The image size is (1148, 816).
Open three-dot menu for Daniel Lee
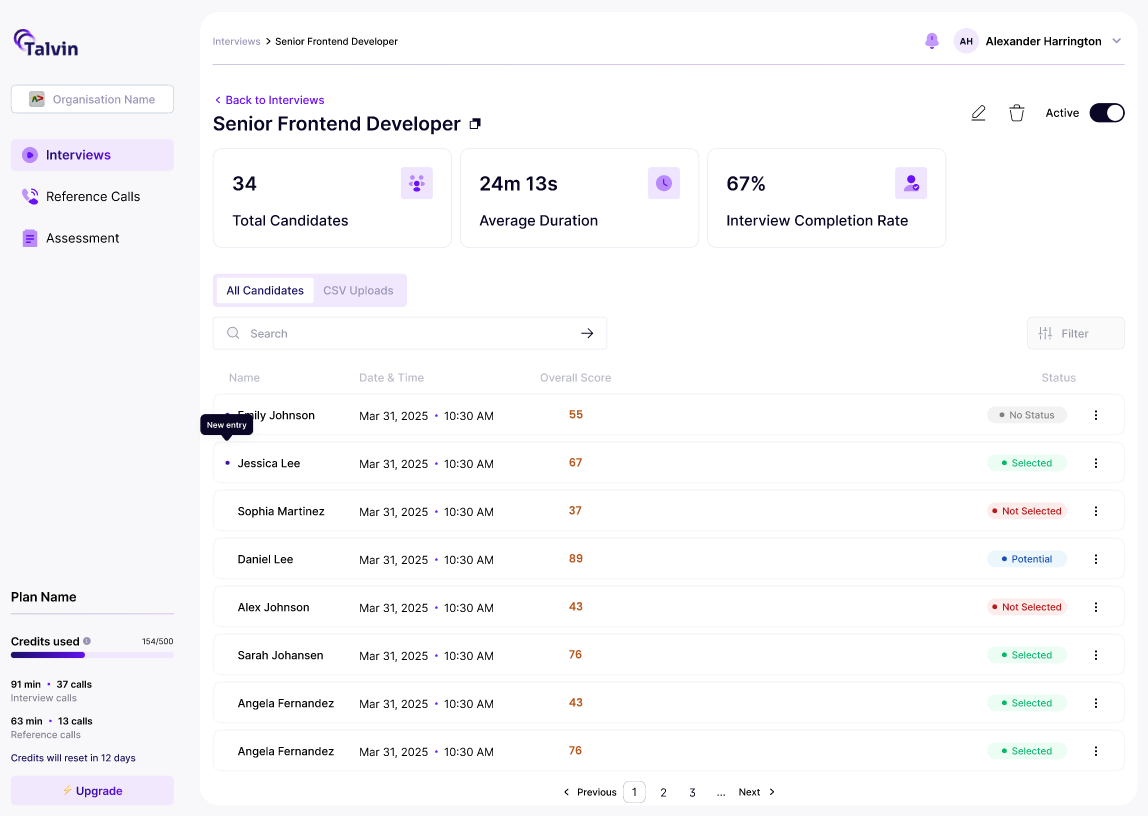tap(1095, 559)
